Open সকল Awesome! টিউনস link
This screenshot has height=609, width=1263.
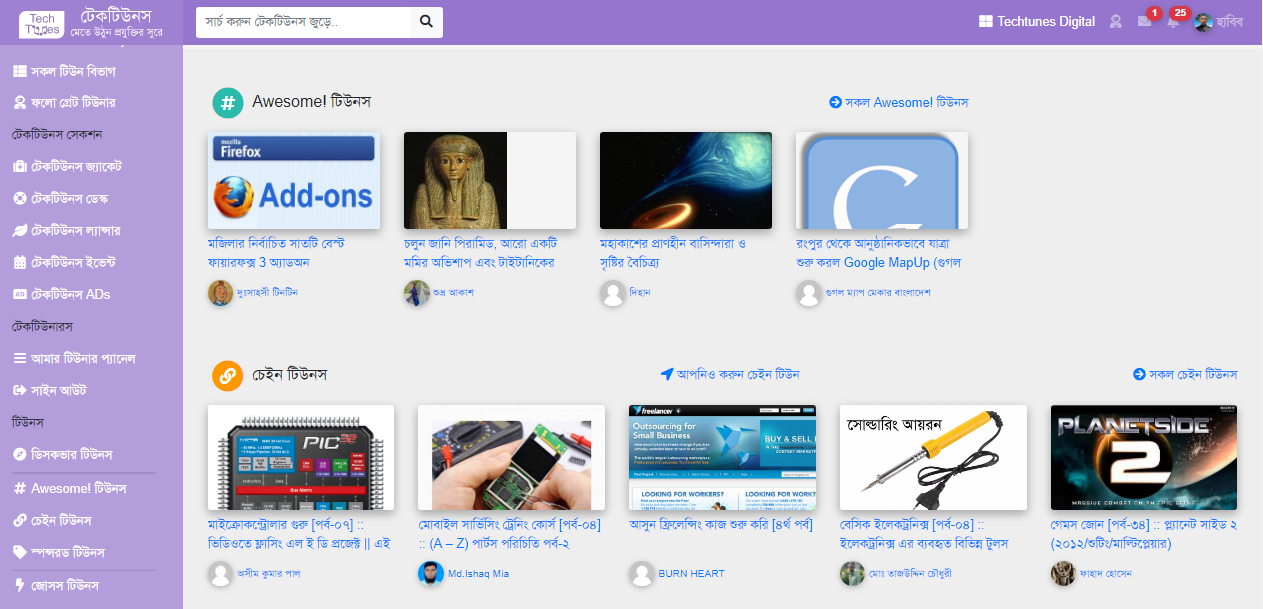[899, 102]
